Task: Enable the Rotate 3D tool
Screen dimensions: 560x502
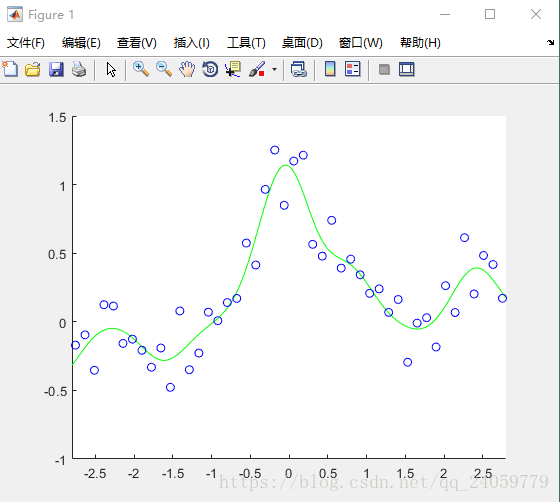Action: pyautogui.click(x=210, y=69)
